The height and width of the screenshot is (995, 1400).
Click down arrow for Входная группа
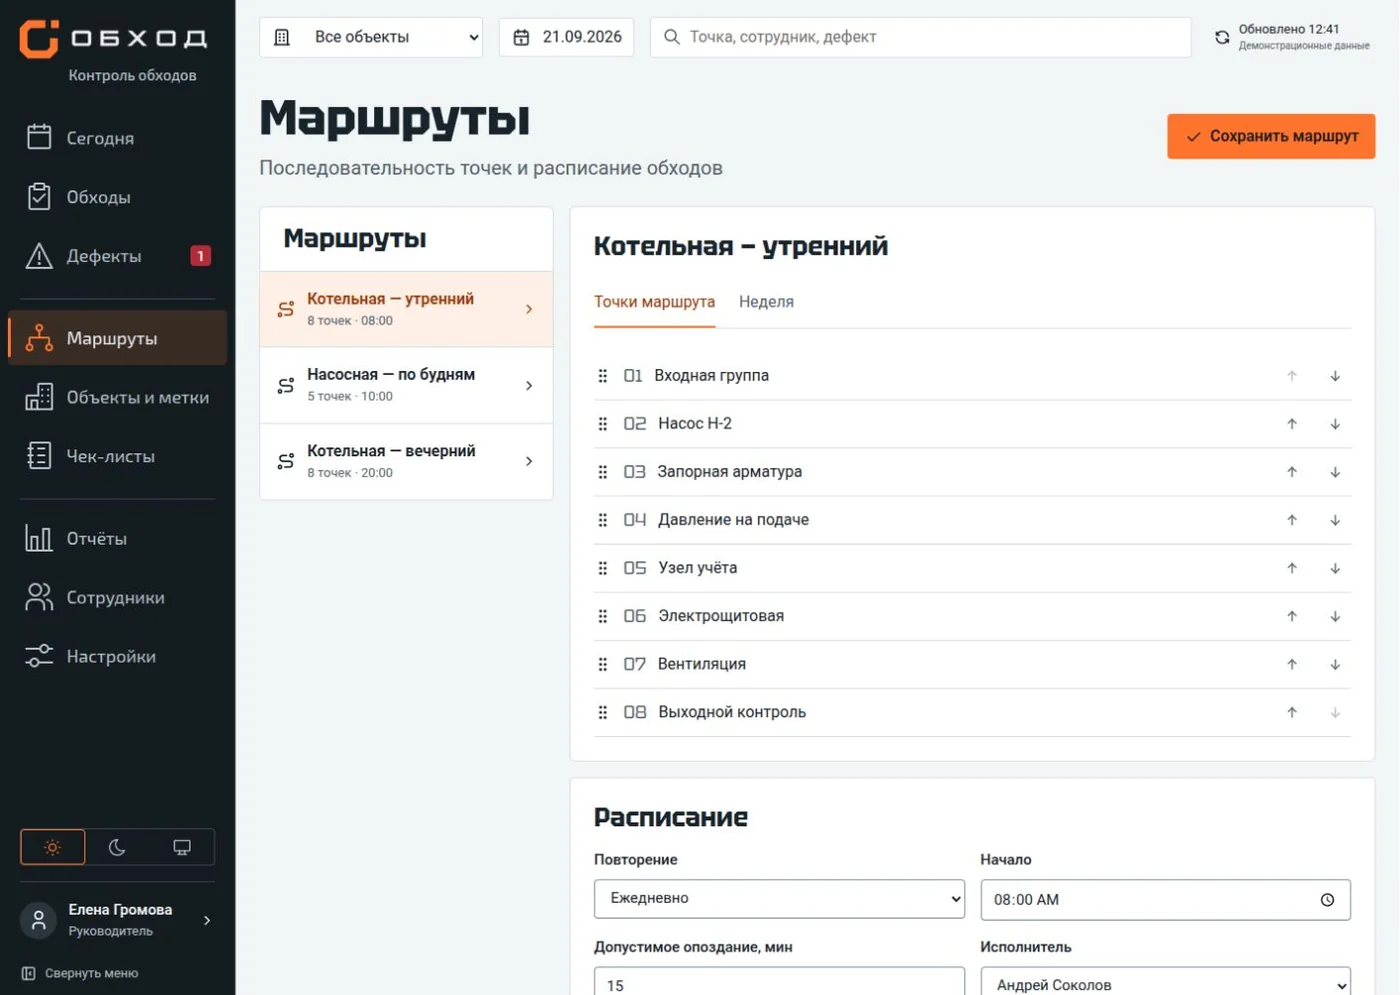point(1335,376)
